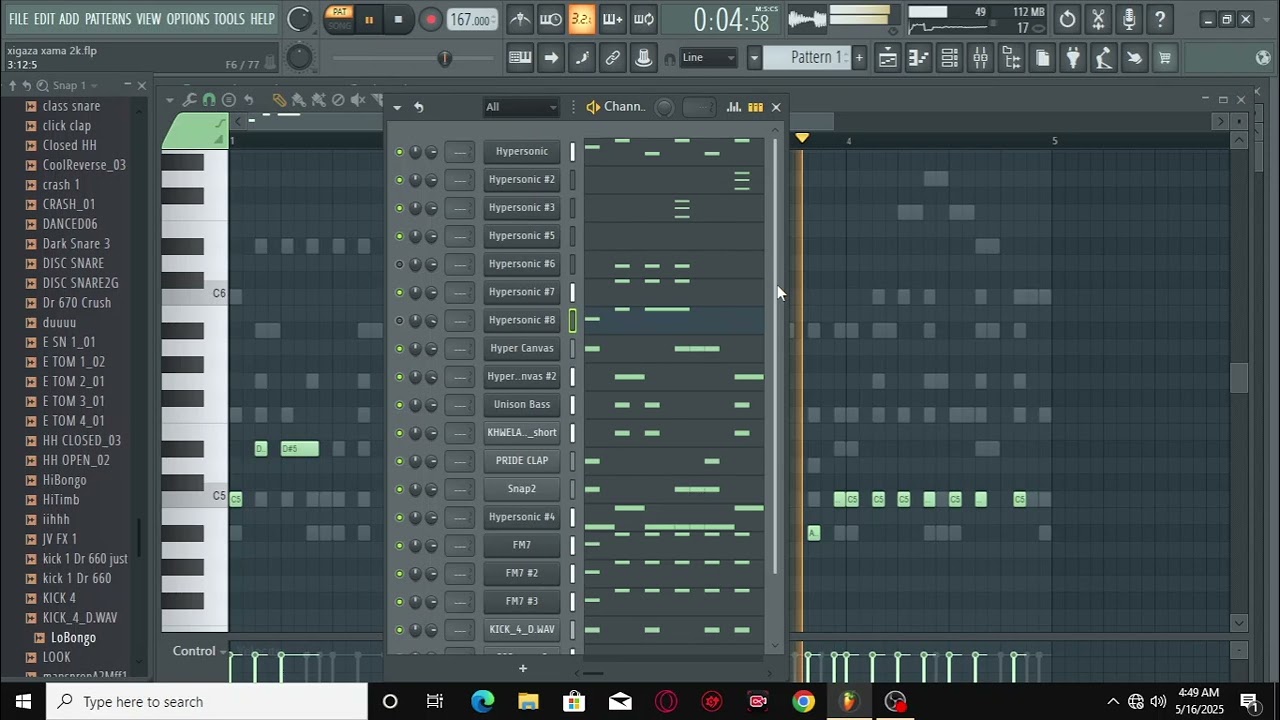The image size is (1280, 720).
Task: Adjust the master pitch slider
Action: click(445, 59)
